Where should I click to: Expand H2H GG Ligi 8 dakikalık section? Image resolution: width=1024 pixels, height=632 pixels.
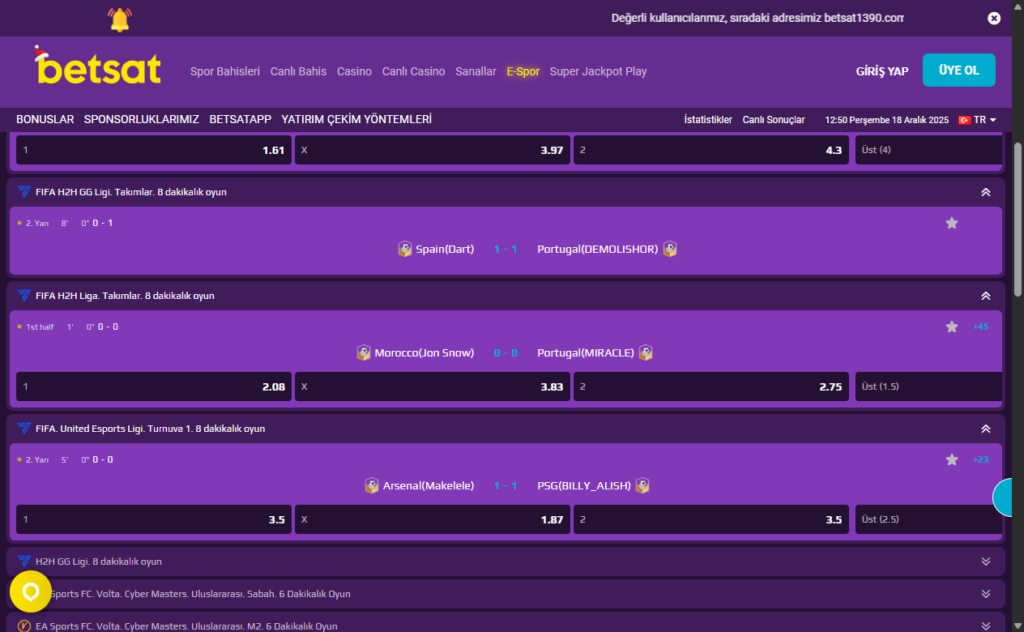(x=985, y=562)
